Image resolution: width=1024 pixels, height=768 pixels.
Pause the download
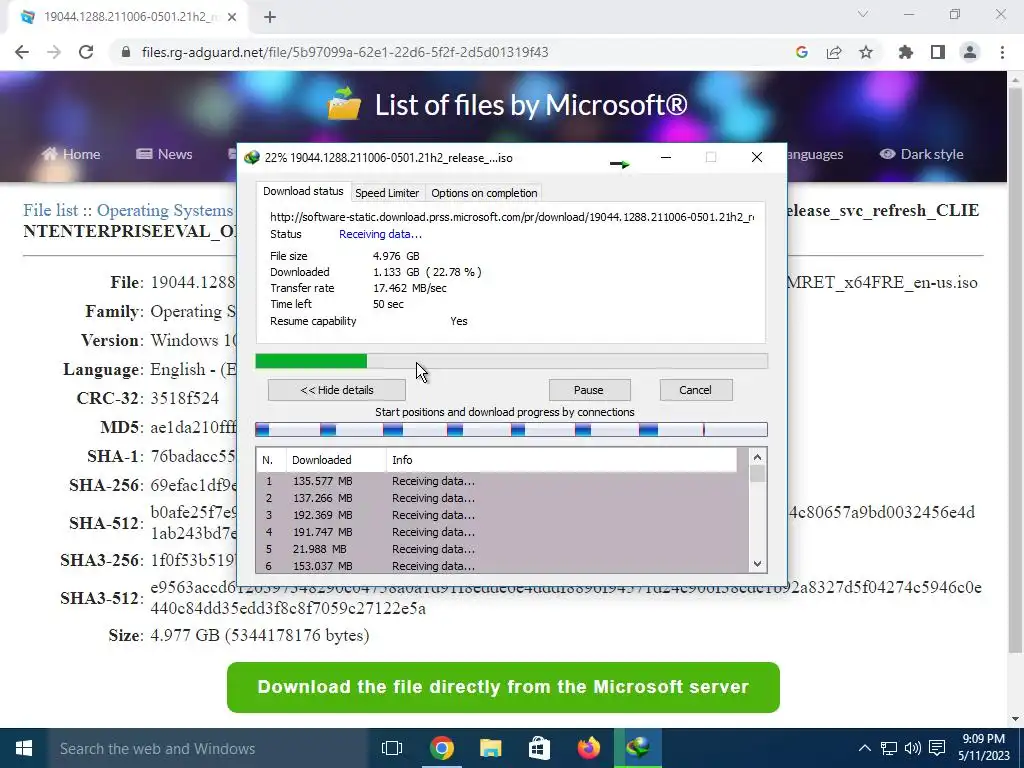pos(589,390)
